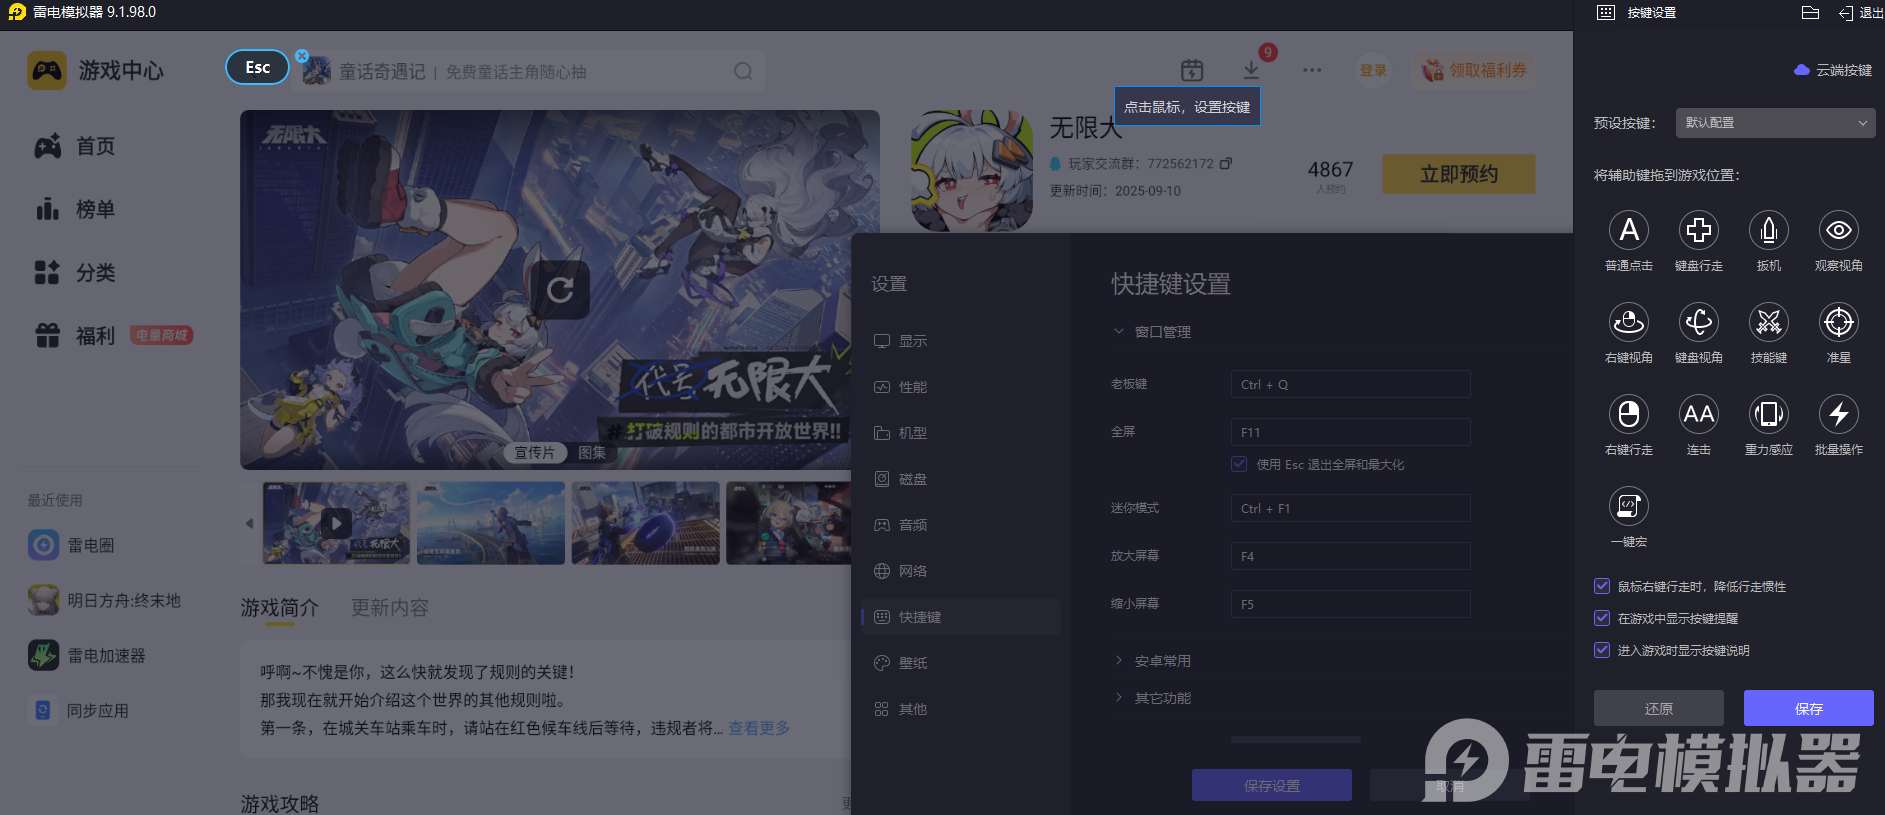Select the 技能键 skill key icon
The width and height of the screenshot is (1885, 815).
[1769, 322]
